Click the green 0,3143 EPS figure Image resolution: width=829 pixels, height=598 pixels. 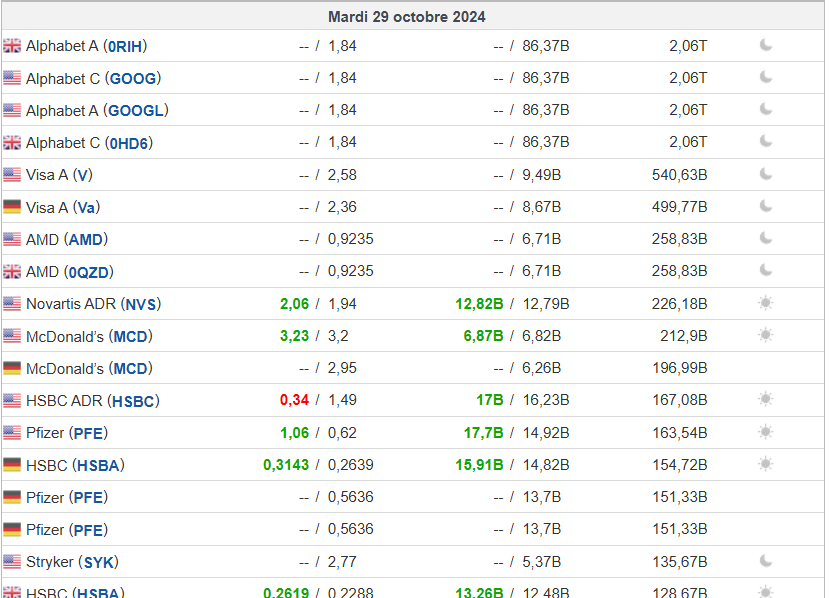(x=286, y=465)
